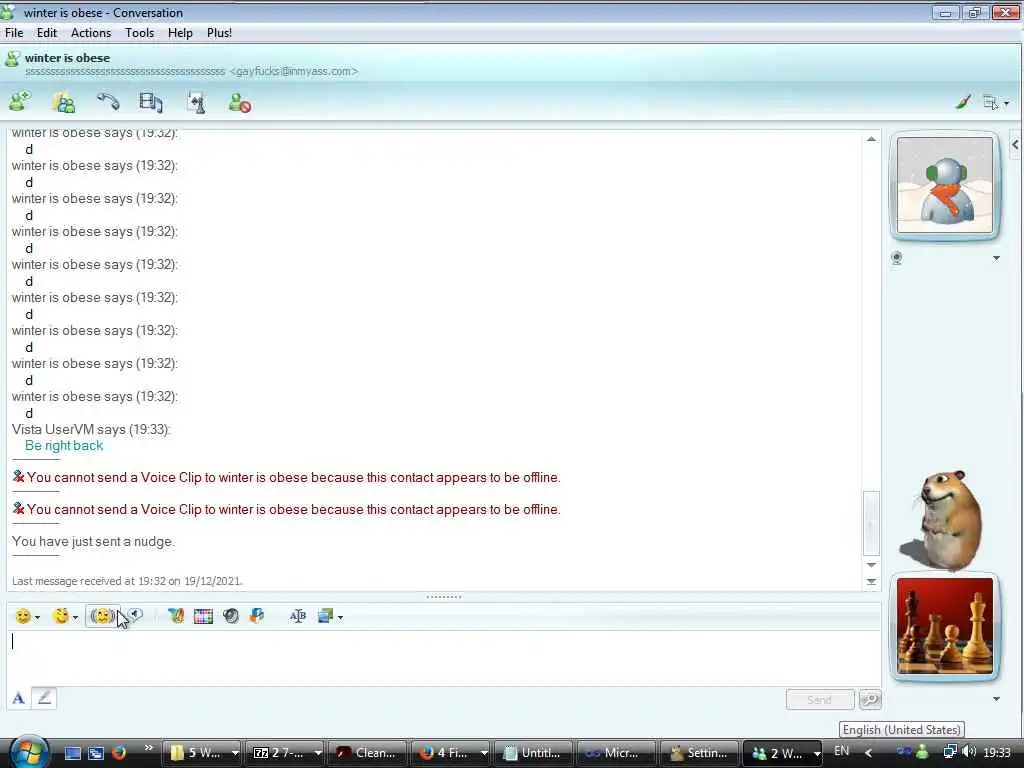Screen dimensions: 1024x768
Task: Select a wink from the wink icon
Action: pyautogui.click(x=61, y=616)
